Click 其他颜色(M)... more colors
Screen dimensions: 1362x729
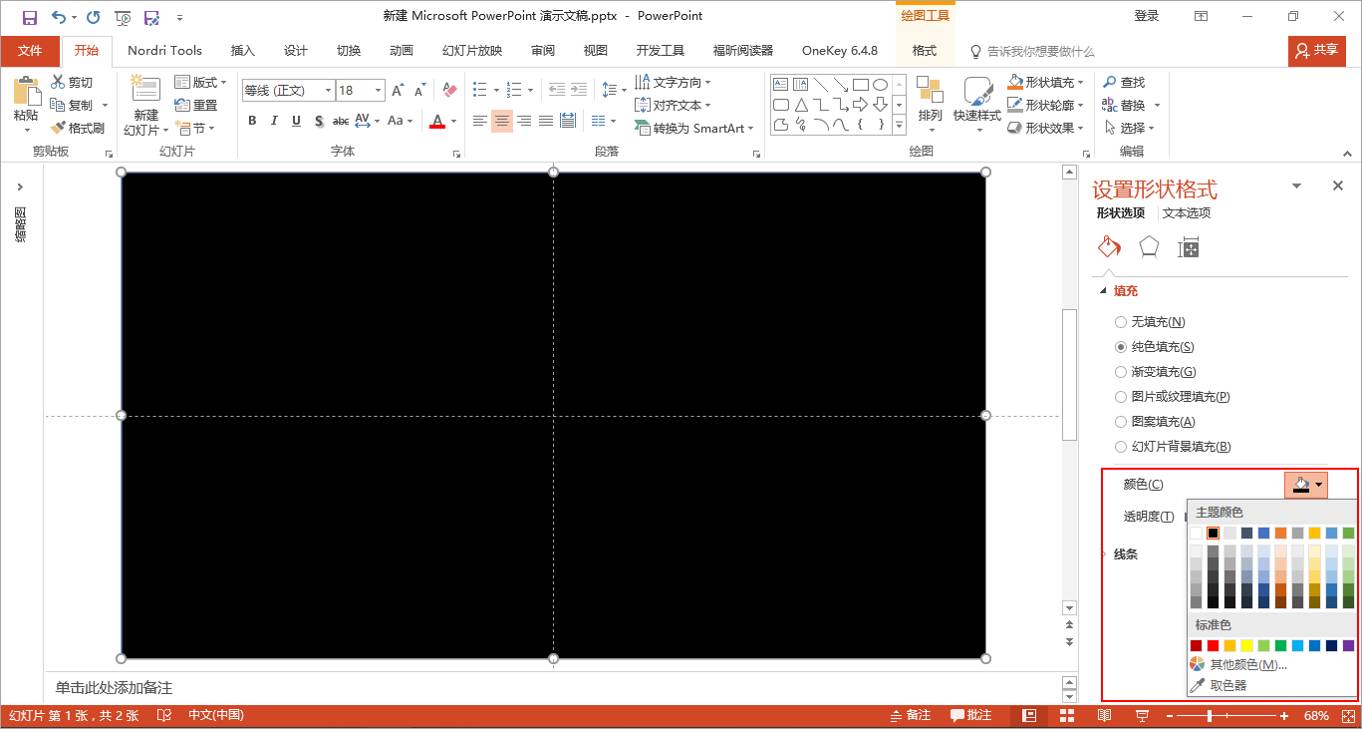(1237, 665)
